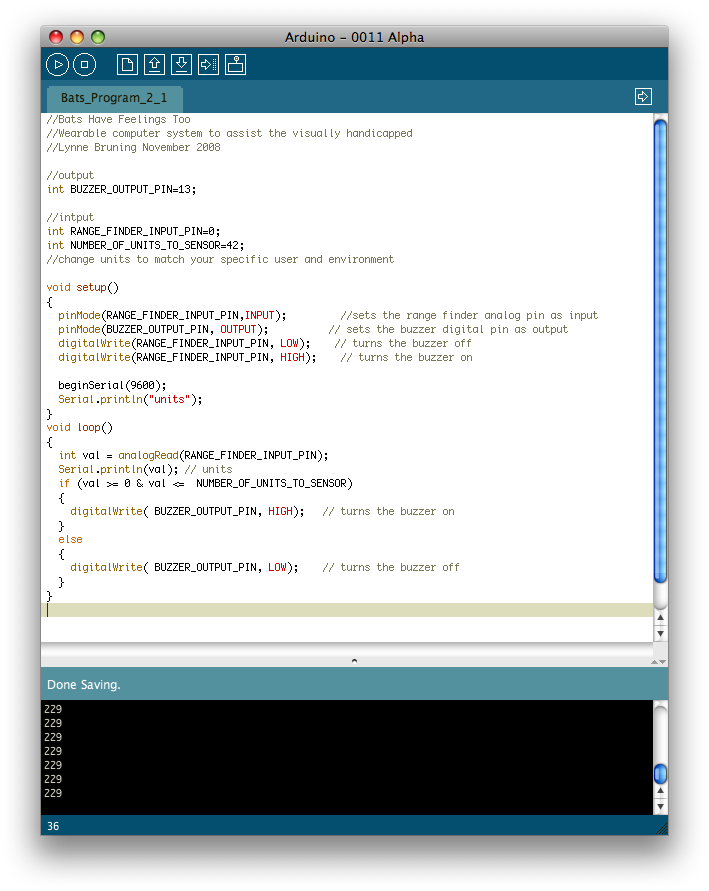Click the 'Done Saving.' status message
The height and width of the screenshot is (891, 709).
84,685
